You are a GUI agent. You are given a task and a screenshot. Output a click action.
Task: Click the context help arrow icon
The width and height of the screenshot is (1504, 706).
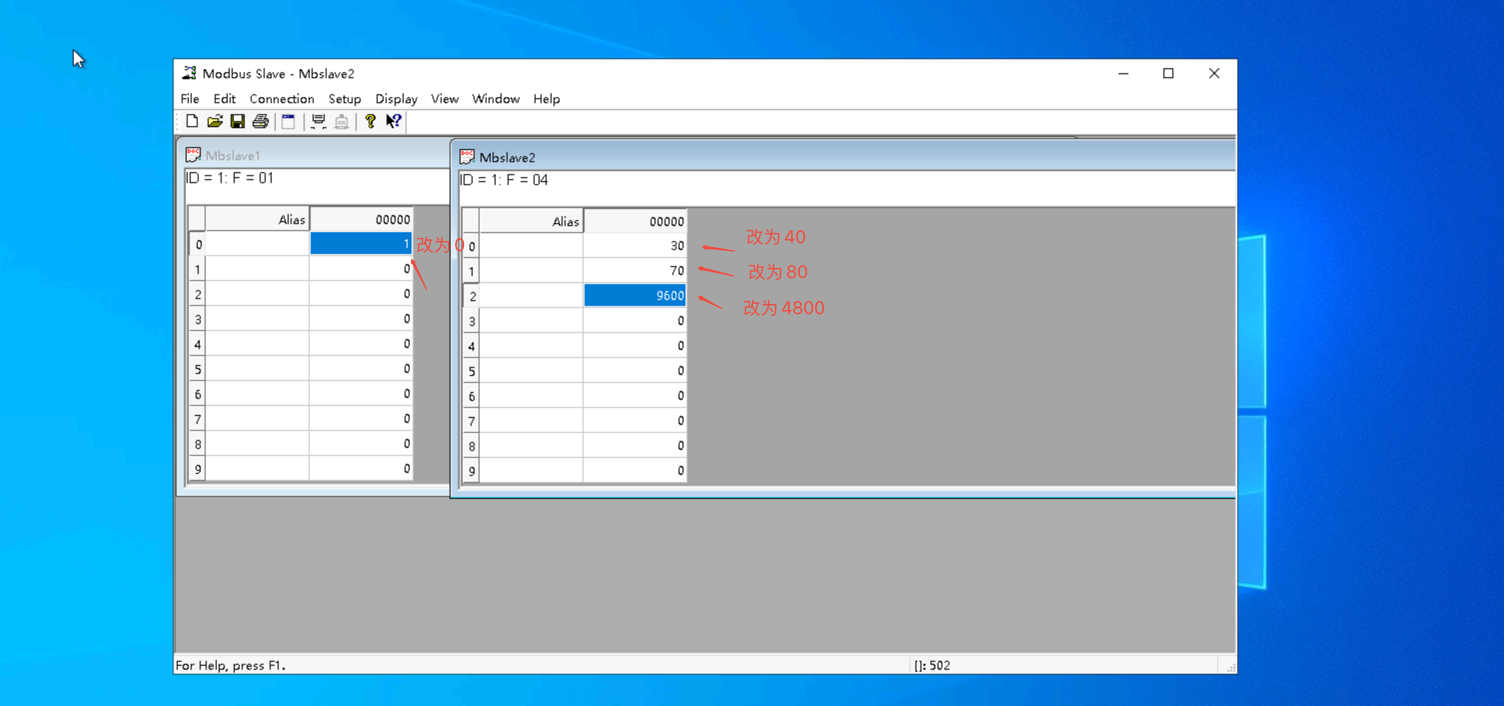coord(394,121)
